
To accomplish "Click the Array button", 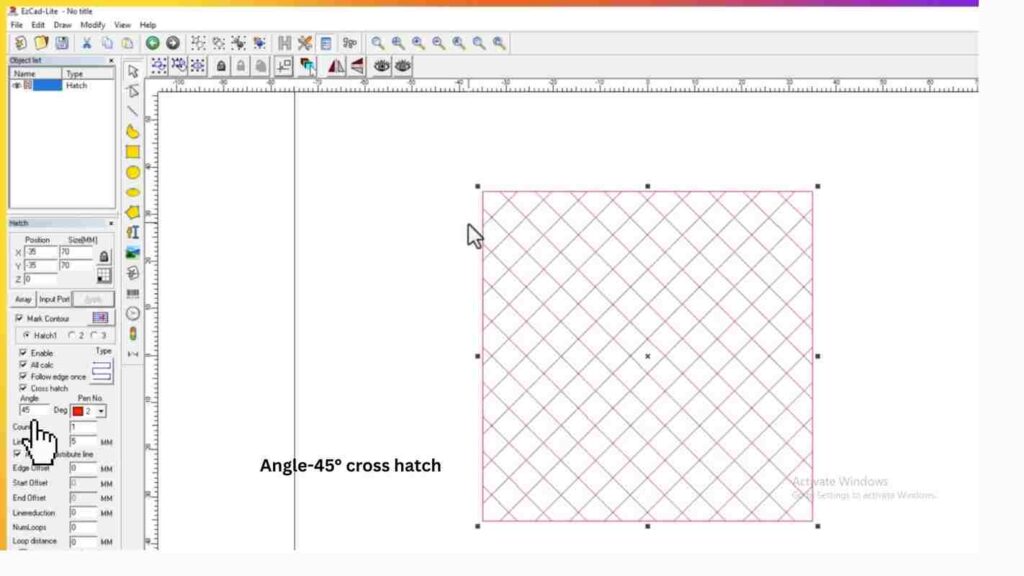I will pyautogui.click(x=23, y=299).
